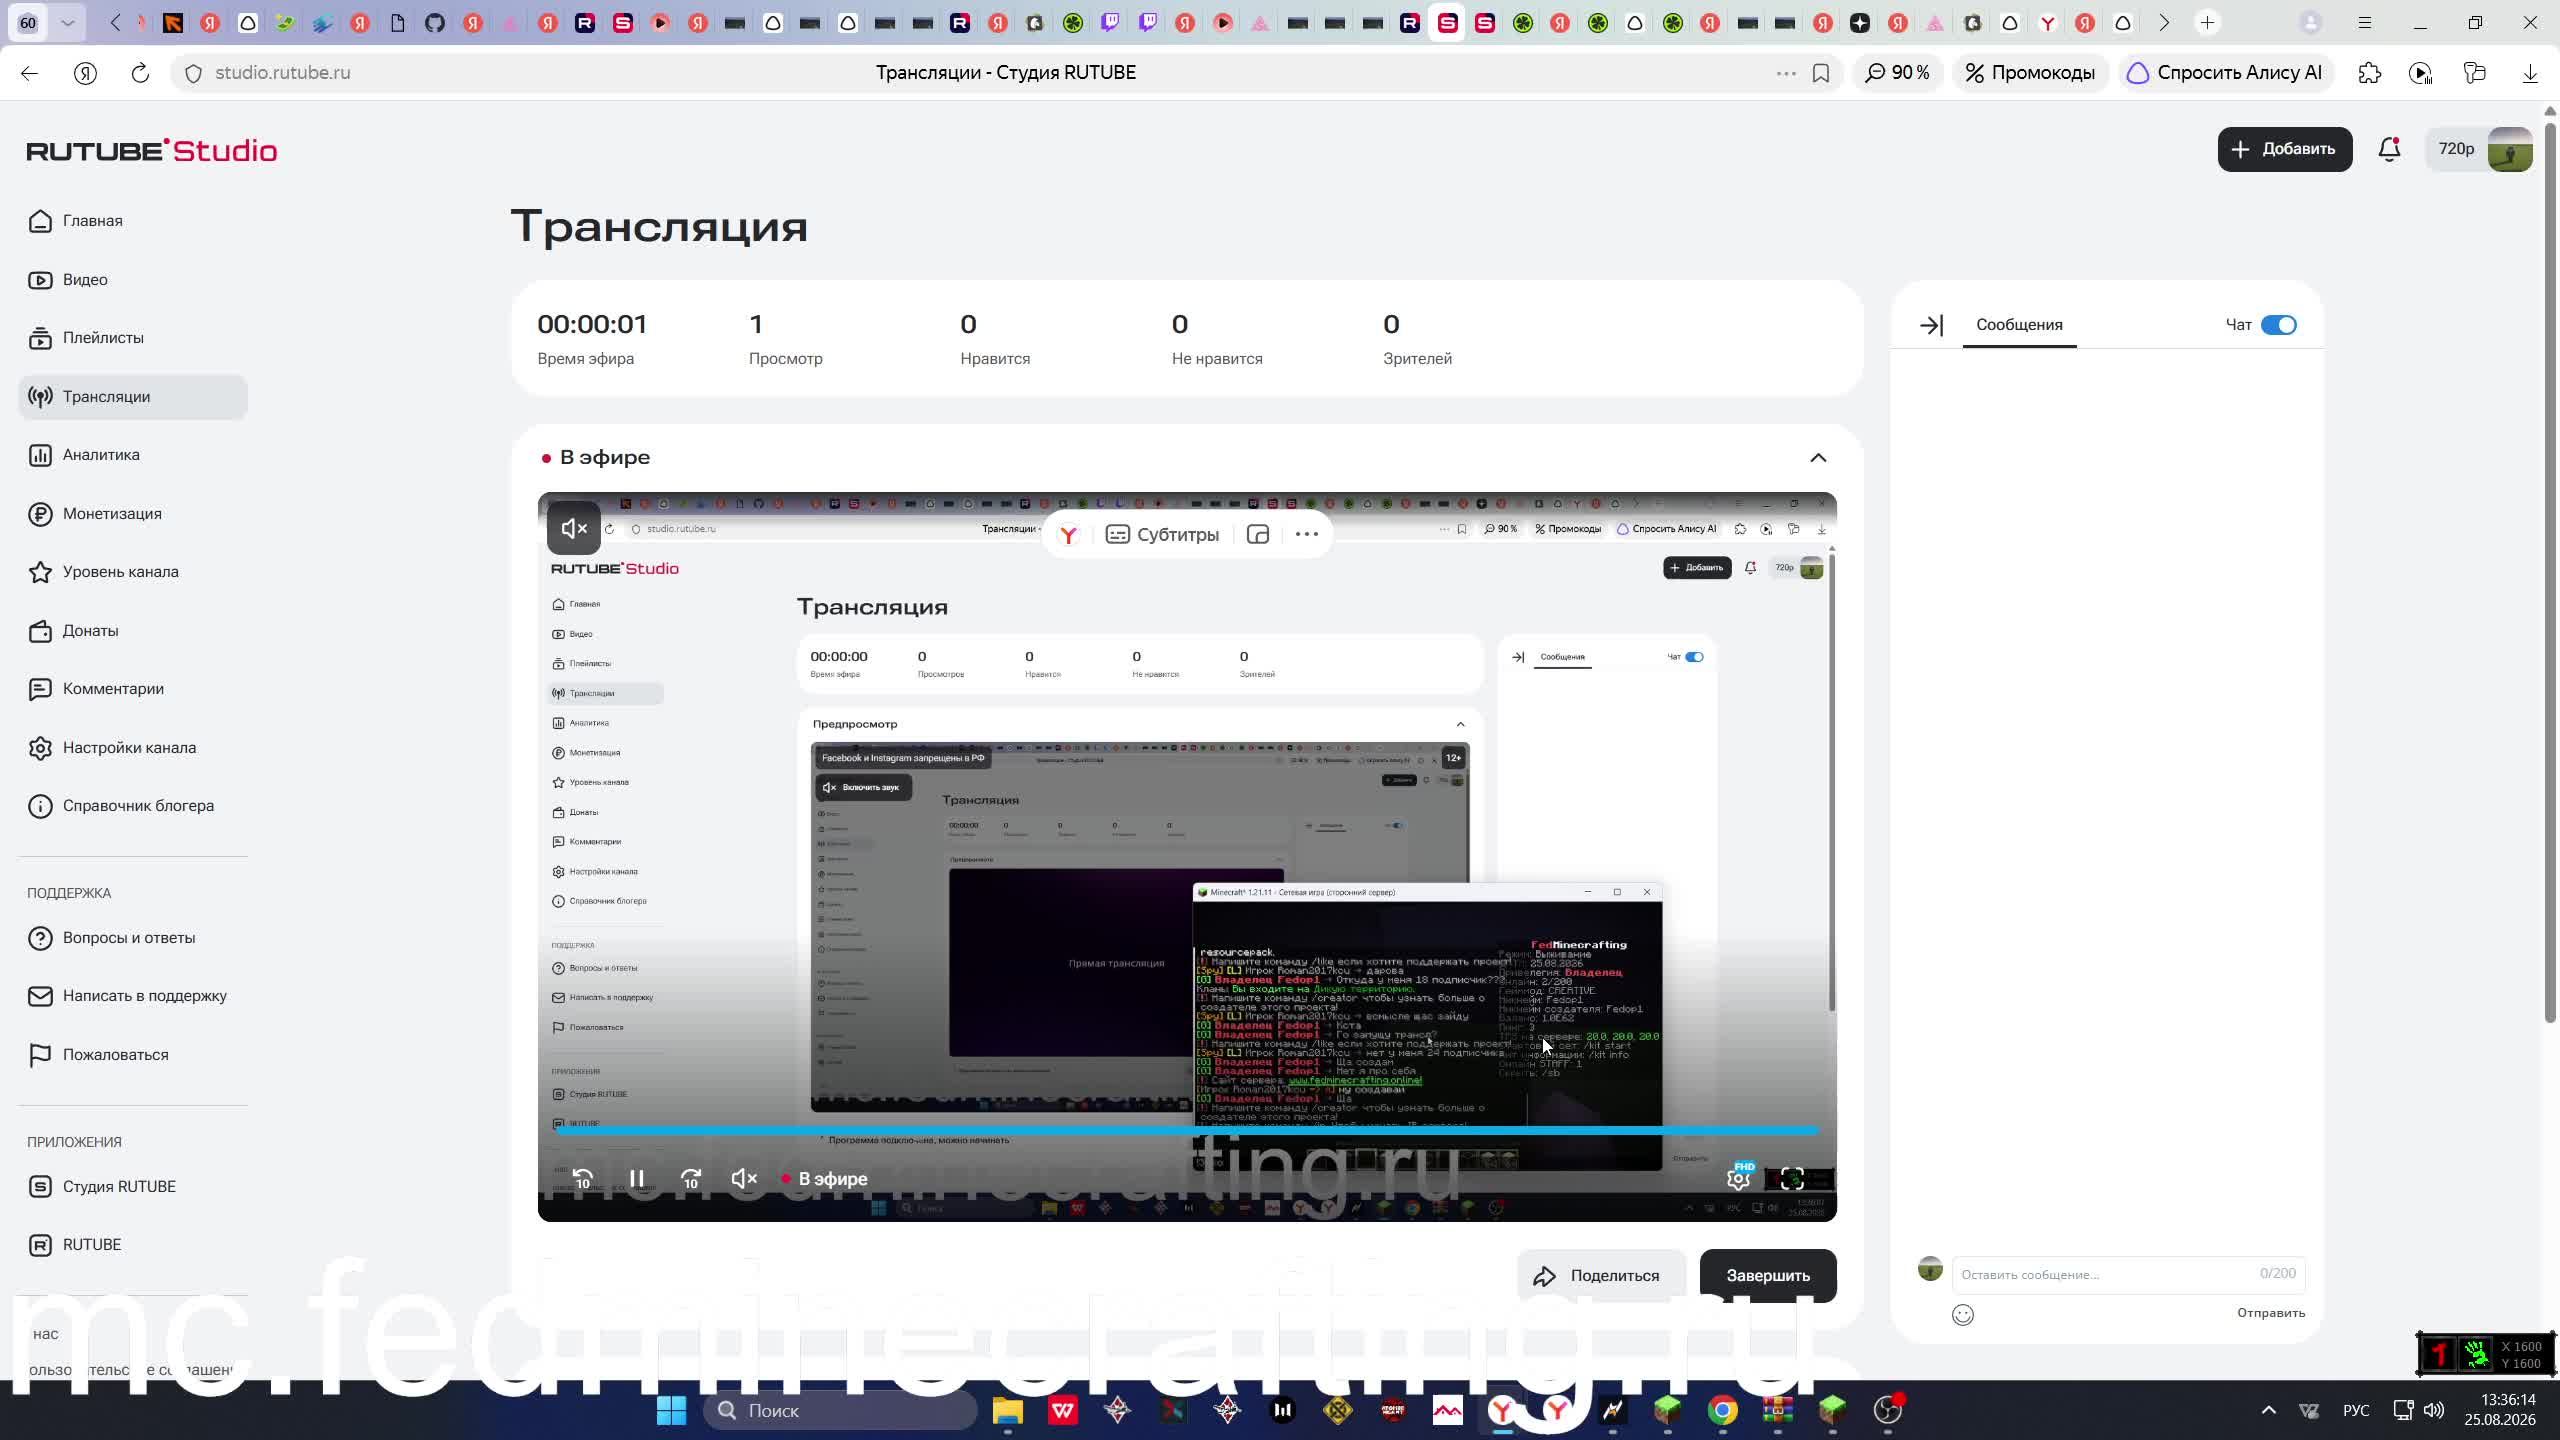Screen dimensions: 2560x1440
Task: Open the player quality settings gear
Action: coord(1738,1178)
